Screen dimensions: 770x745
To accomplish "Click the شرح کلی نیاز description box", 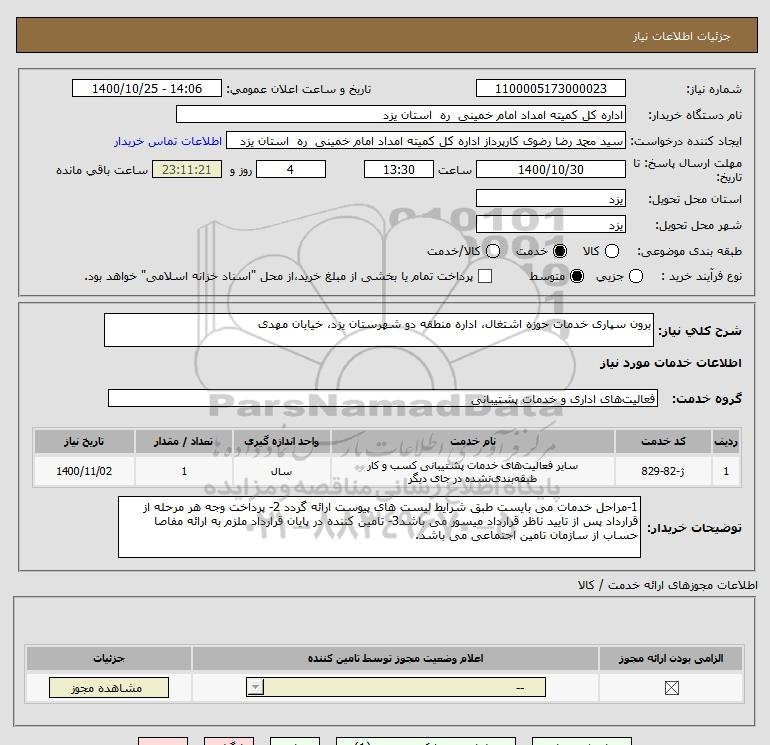I will [x=379, y=330].
